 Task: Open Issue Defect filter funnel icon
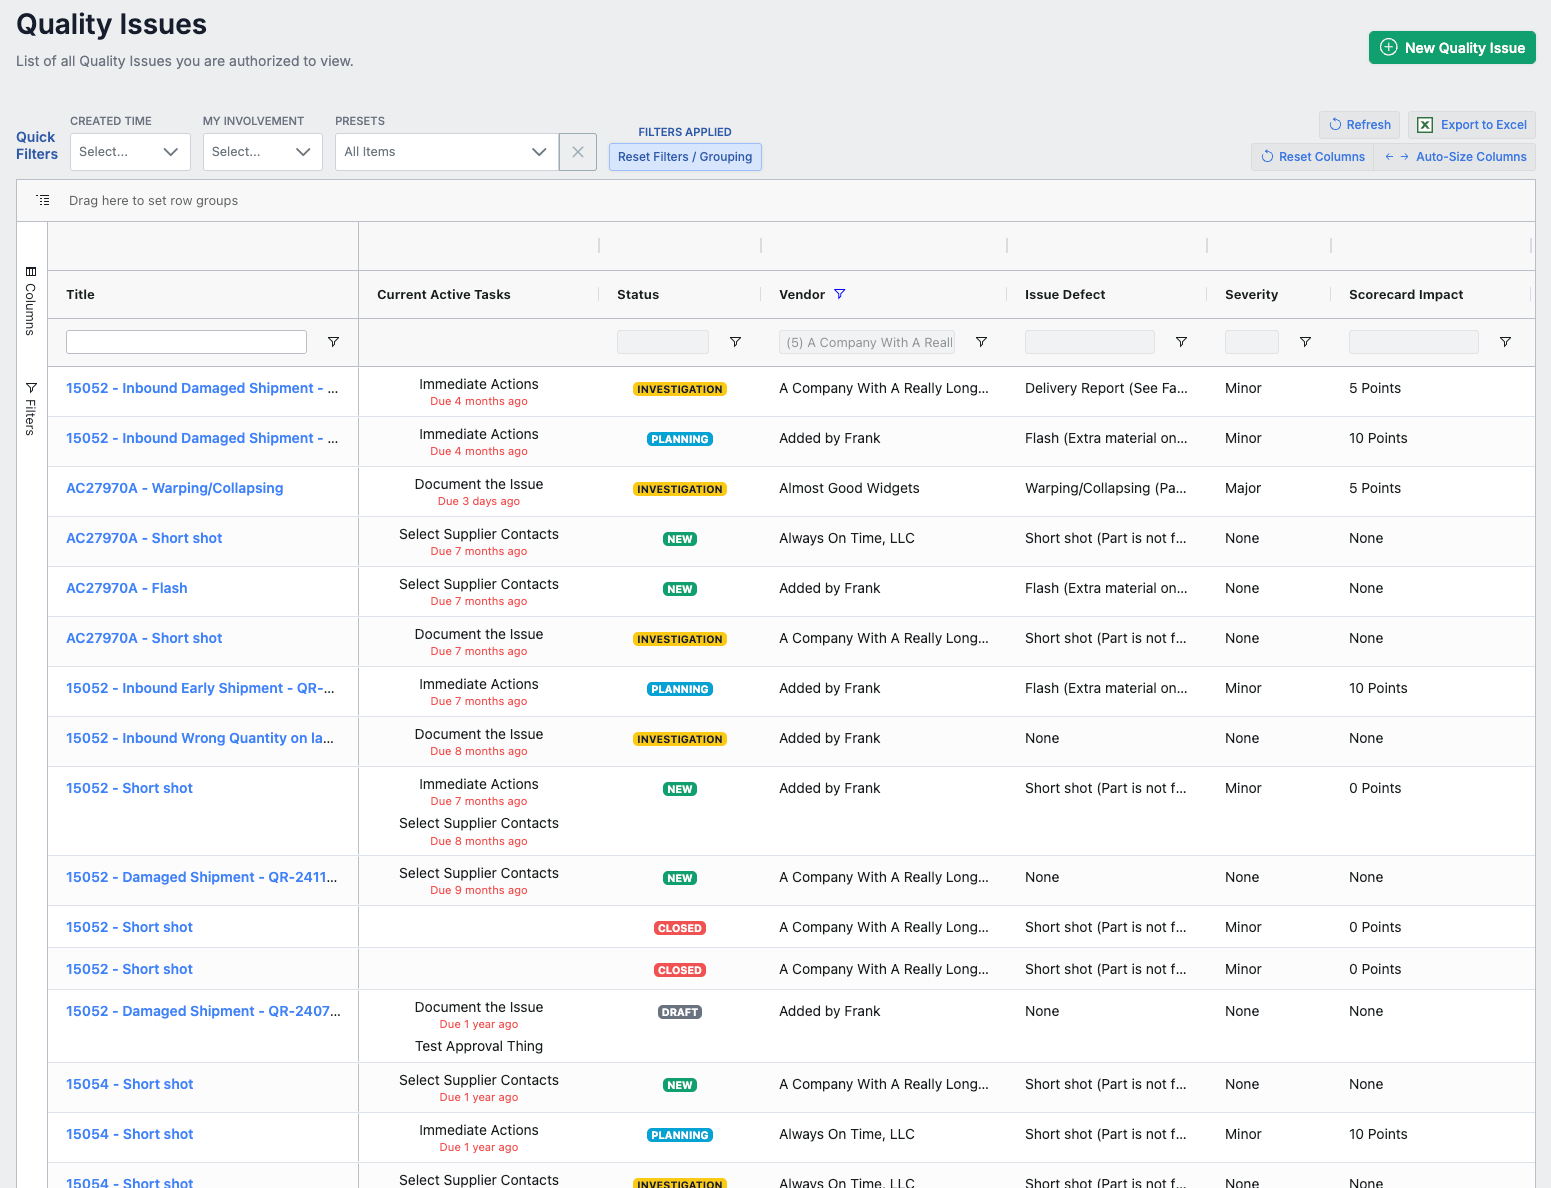tap(1181, 342)
